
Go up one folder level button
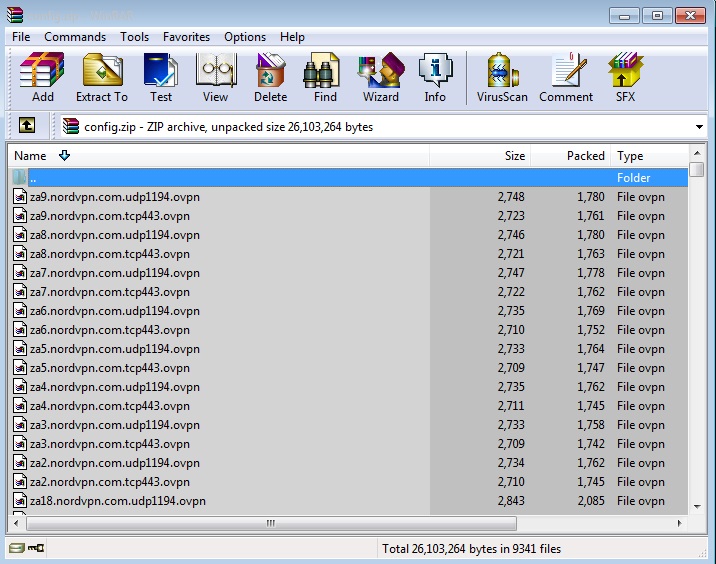[x=27, y=125]
